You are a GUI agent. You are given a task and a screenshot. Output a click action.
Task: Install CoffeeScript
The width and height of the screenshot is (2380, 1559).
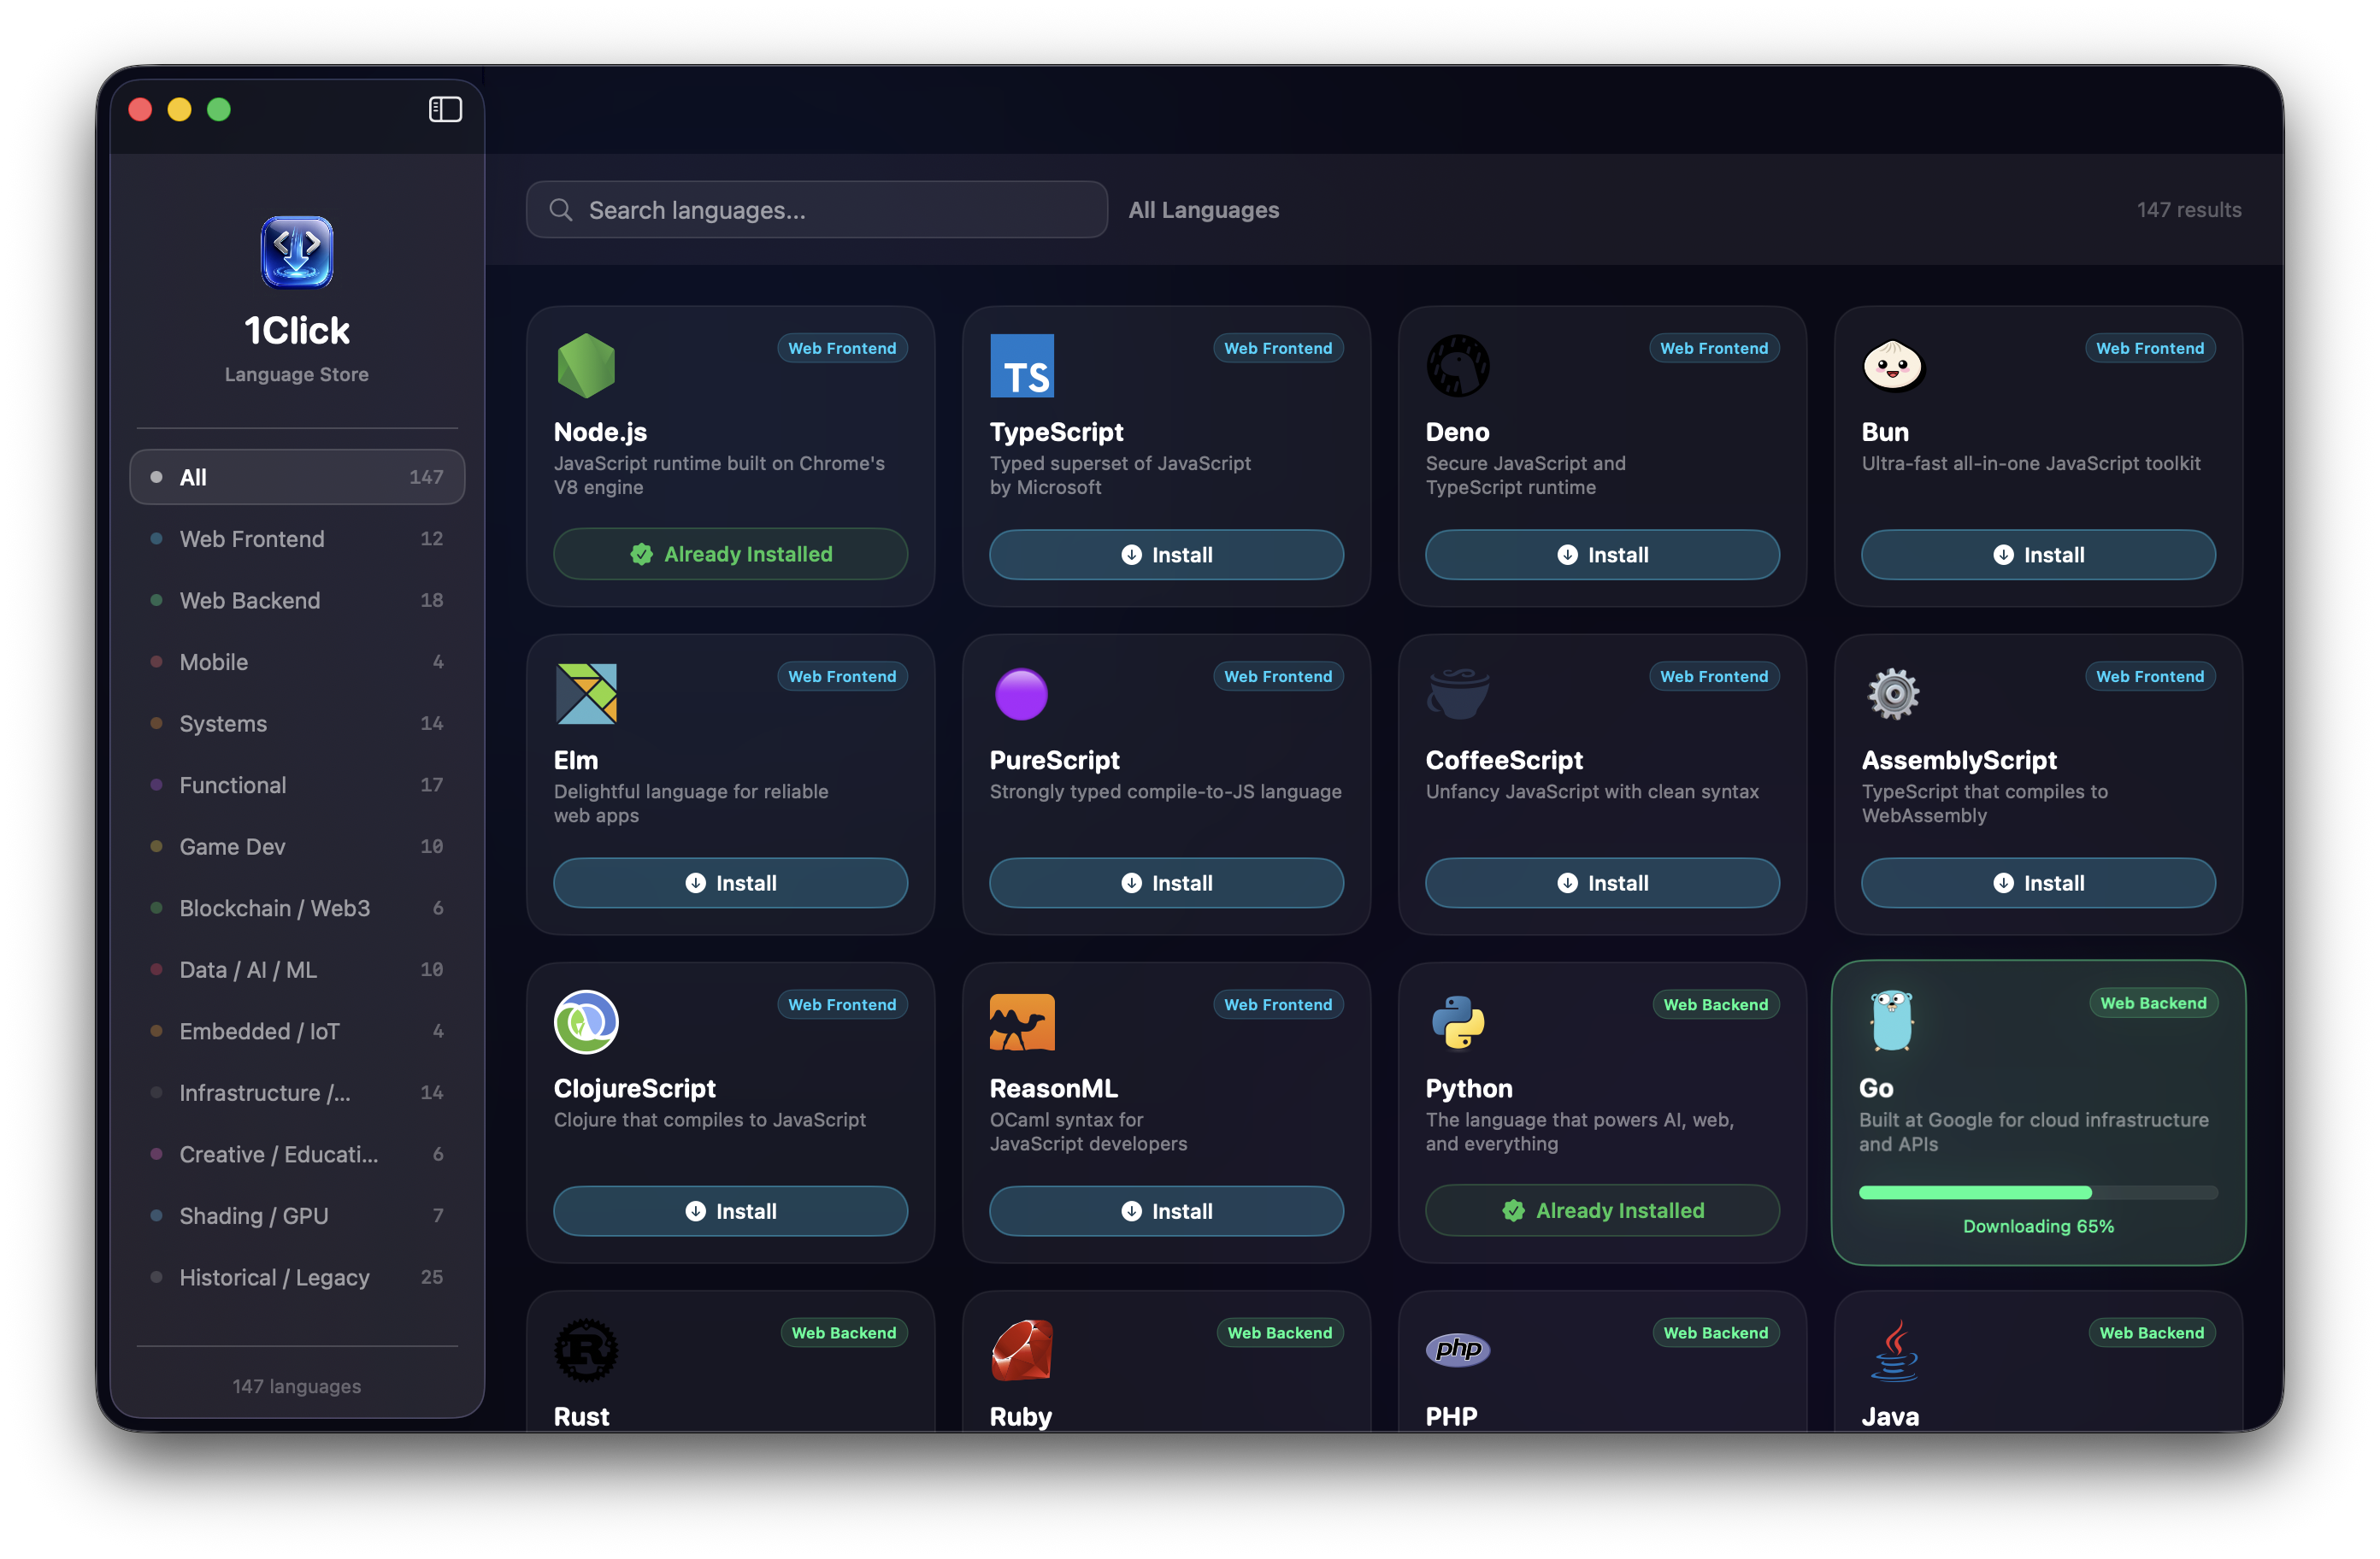[1602, 883]
